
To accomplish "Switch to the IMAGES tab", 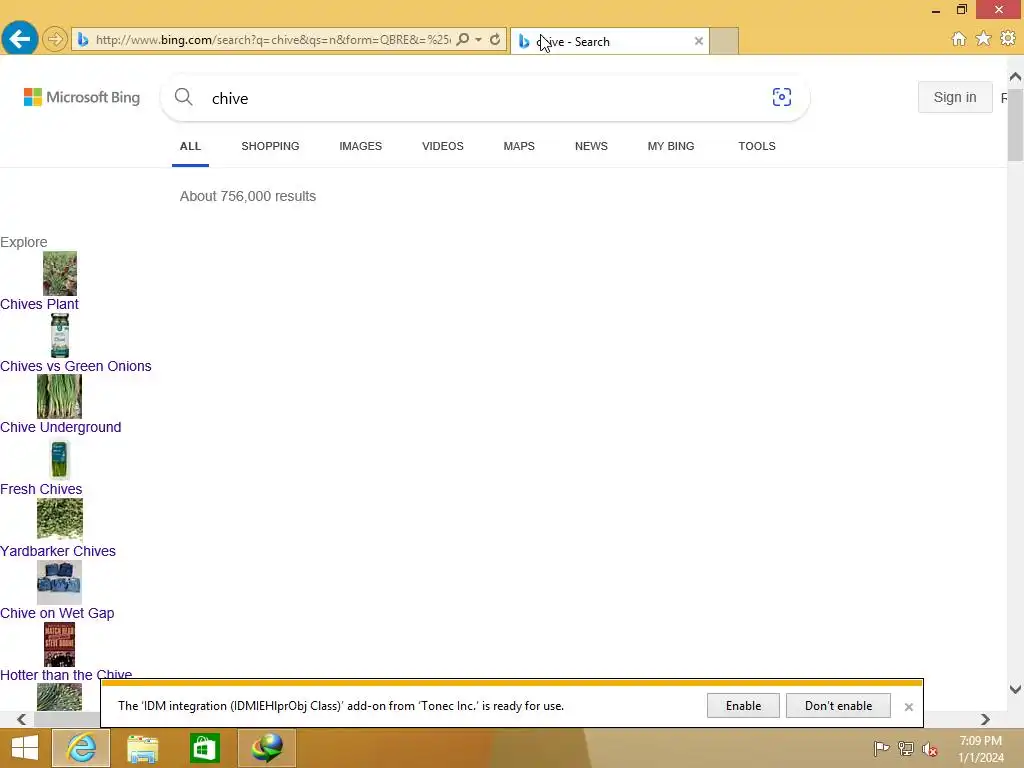I will (x=360, y=146).
